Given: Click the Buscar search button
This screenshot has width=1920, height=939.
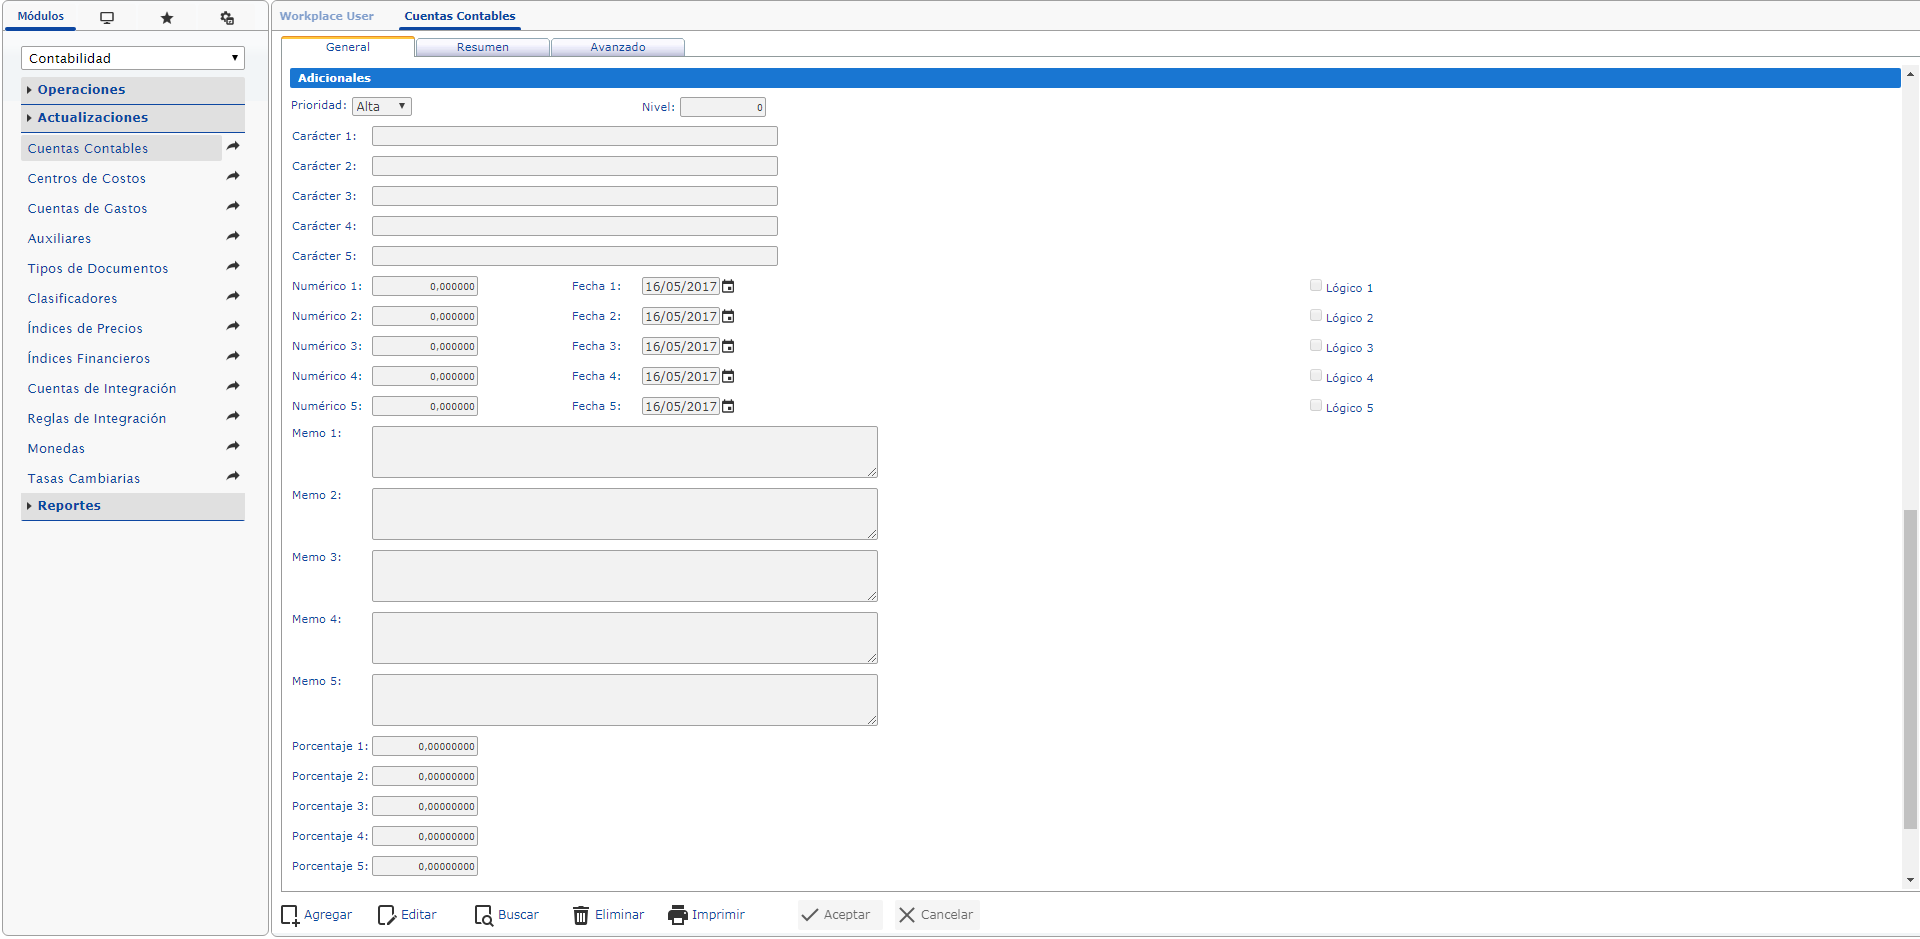Looking at the screenshot, I should click(x=506, y=915).
